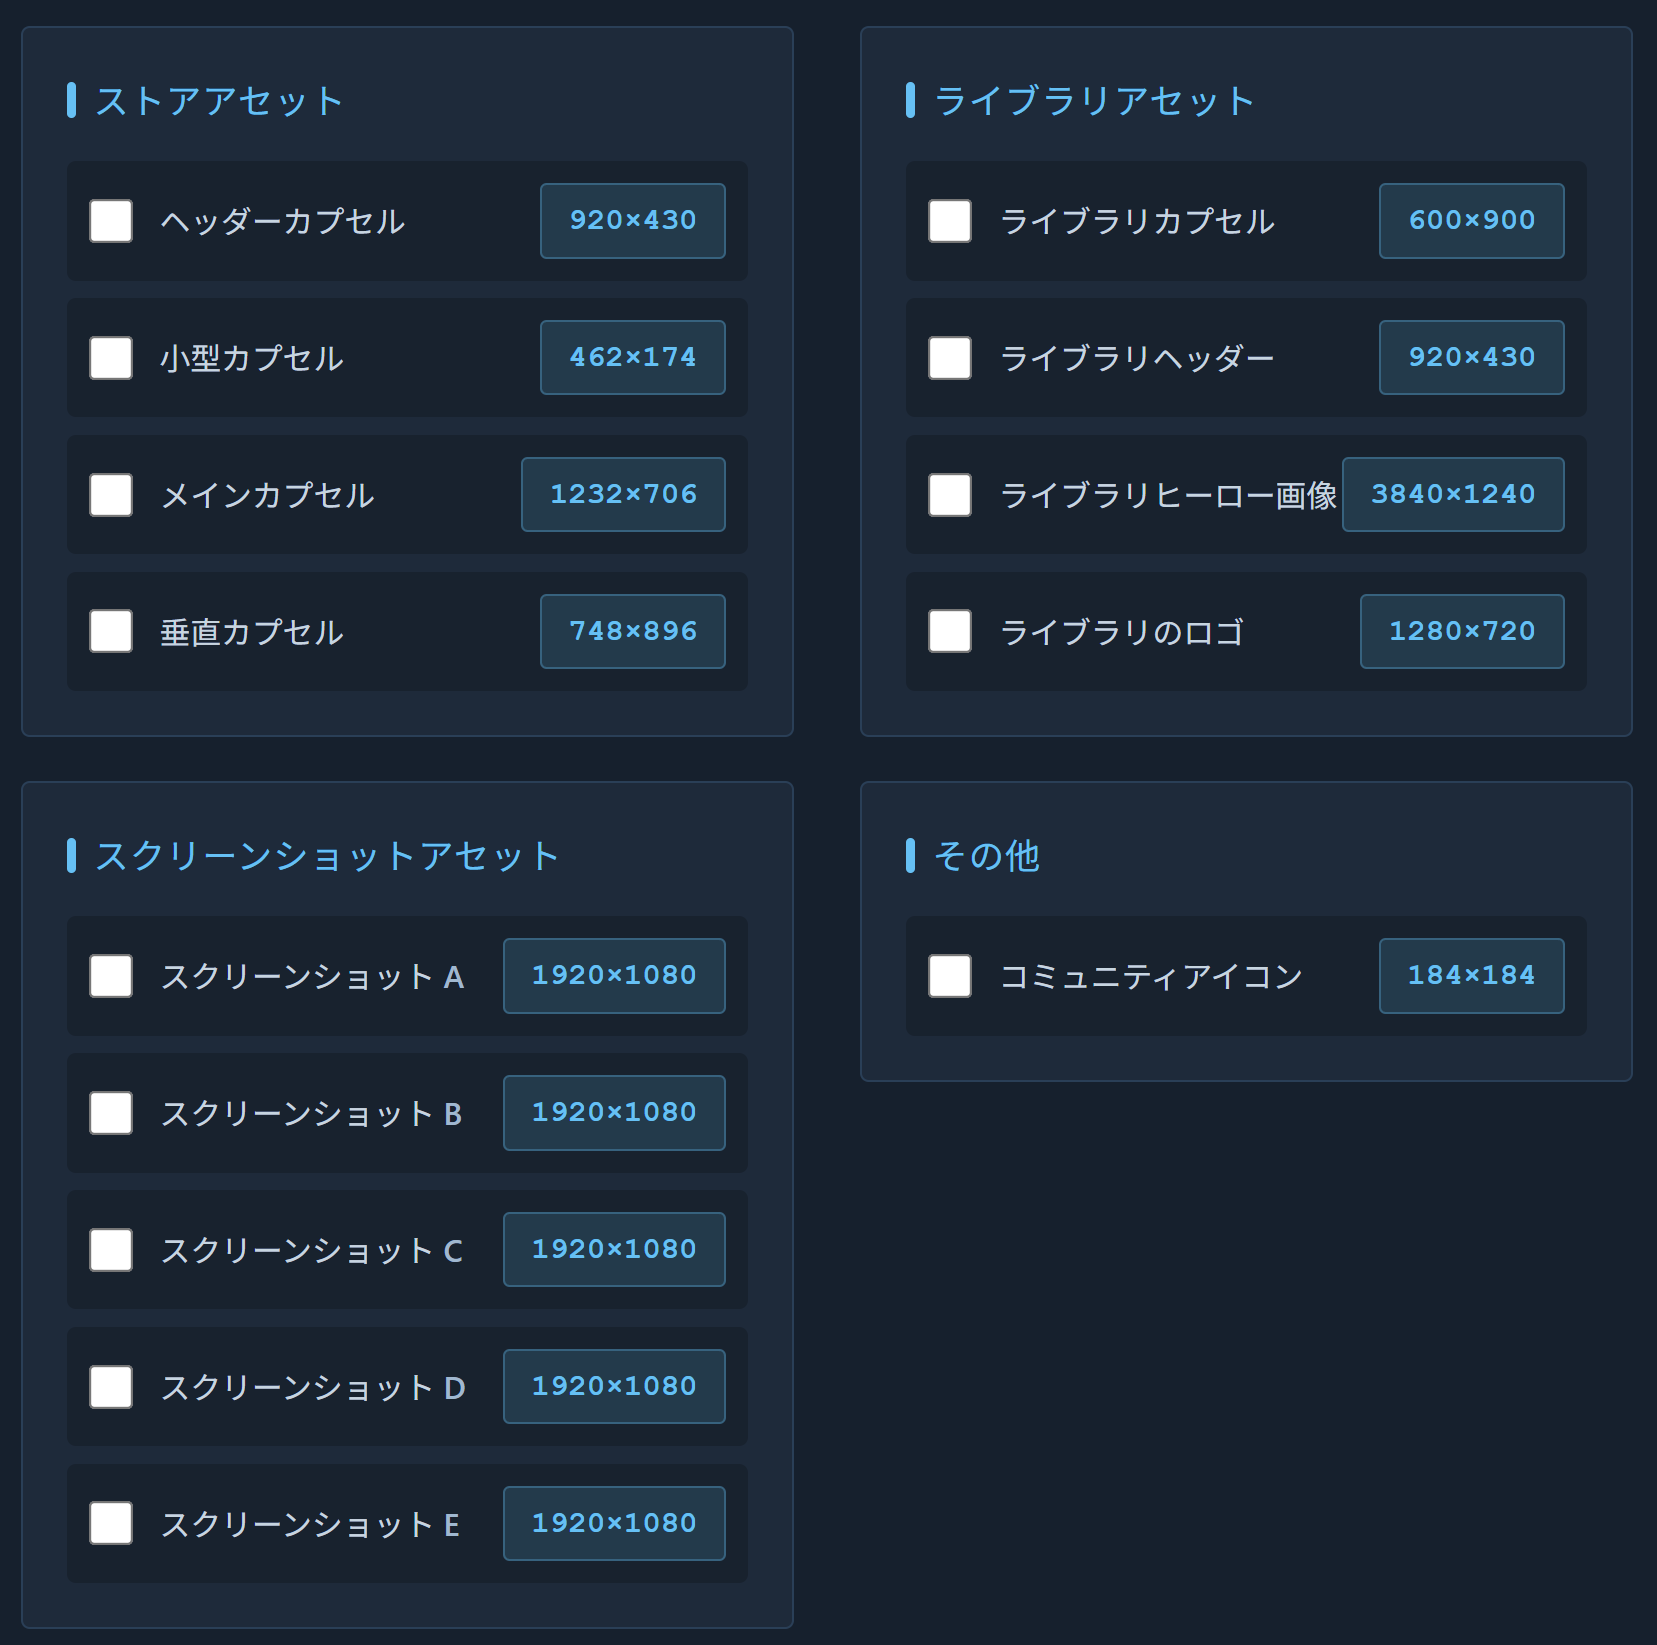
Task: Check the スクリーンショット A checkbox
Action: pos(111,976)
